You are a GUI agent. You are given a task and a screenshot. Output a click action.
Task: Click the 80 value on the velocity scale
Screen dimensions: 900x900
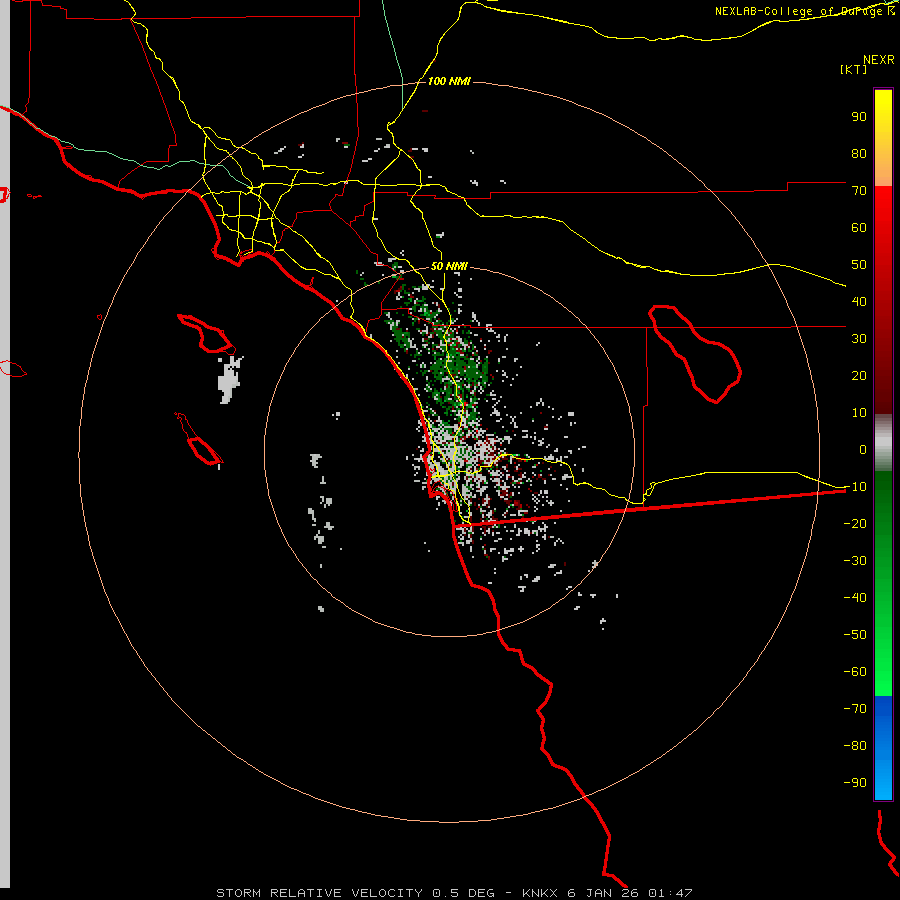coord(859,153)
